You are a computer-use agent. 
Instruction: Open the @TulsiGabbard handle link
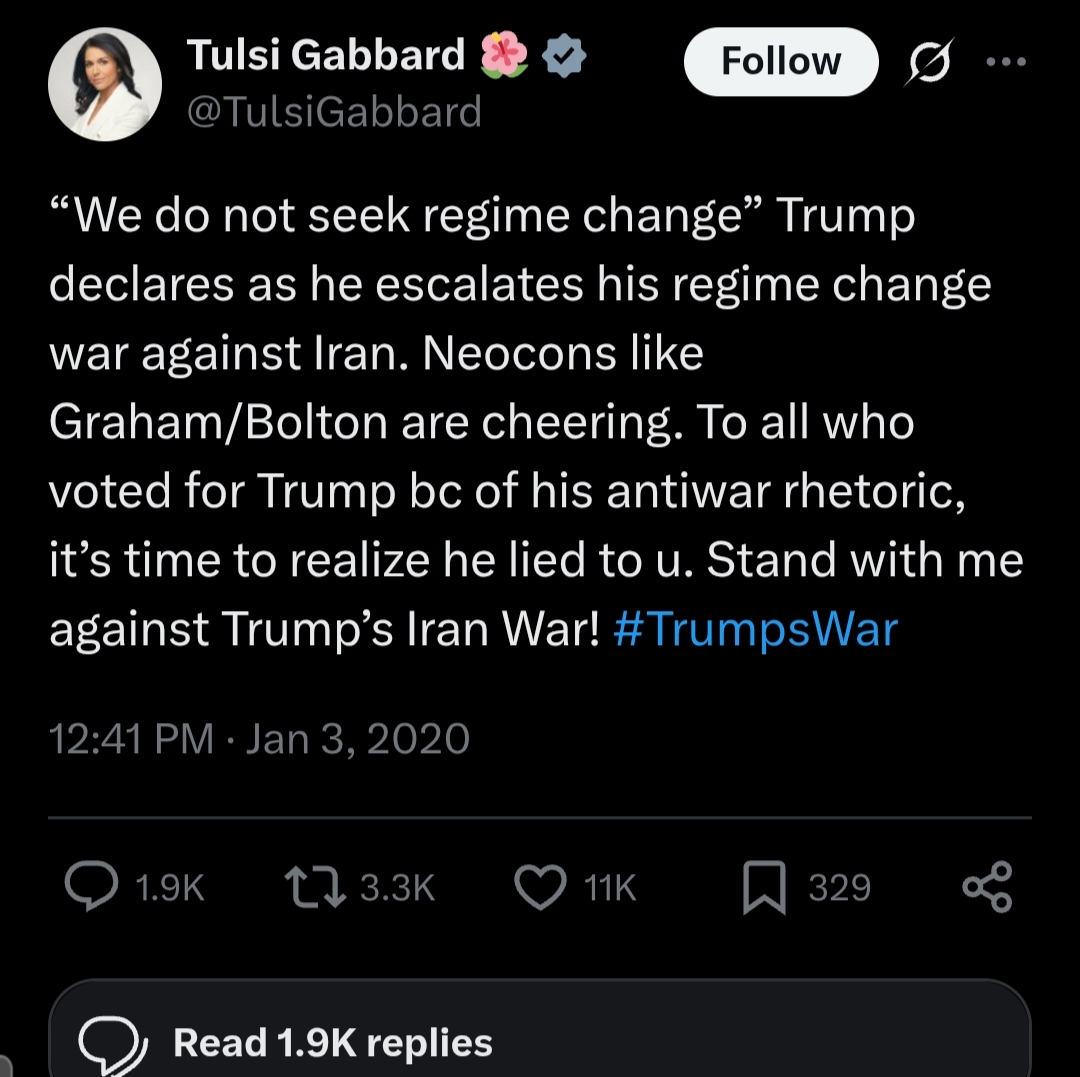(x=334, y=111)
